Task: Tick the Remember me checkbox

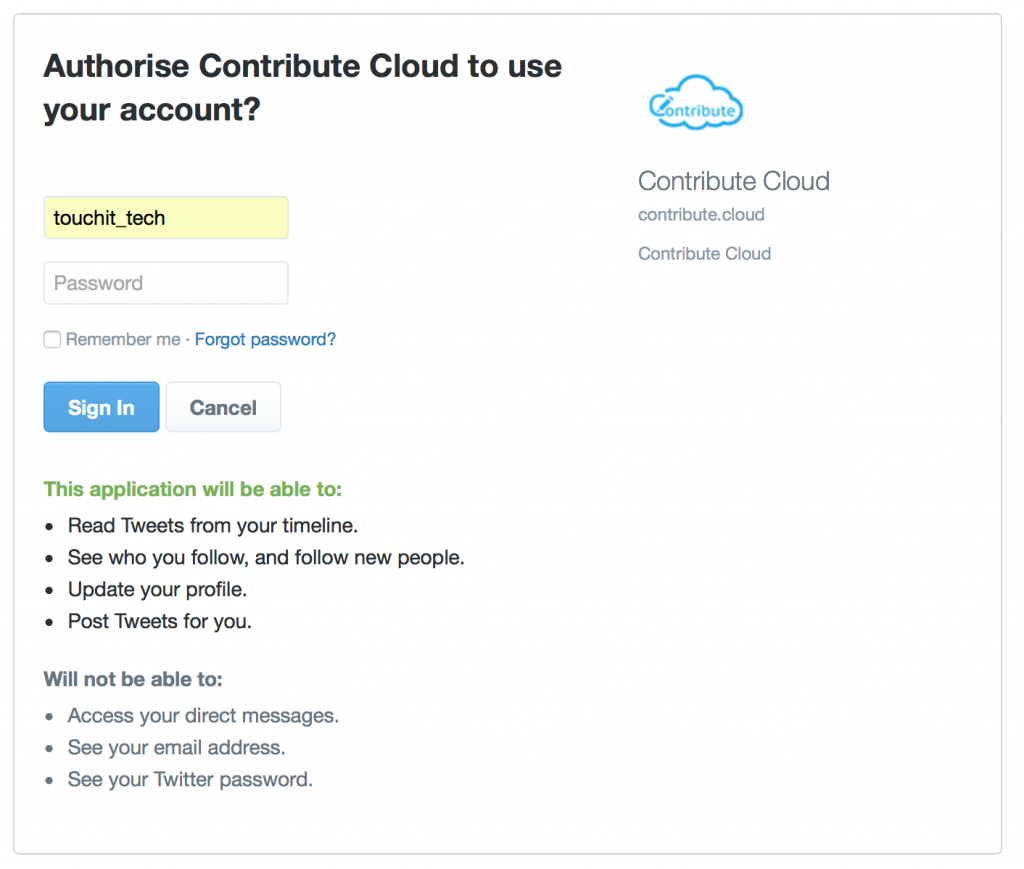Action: point(52,340)
